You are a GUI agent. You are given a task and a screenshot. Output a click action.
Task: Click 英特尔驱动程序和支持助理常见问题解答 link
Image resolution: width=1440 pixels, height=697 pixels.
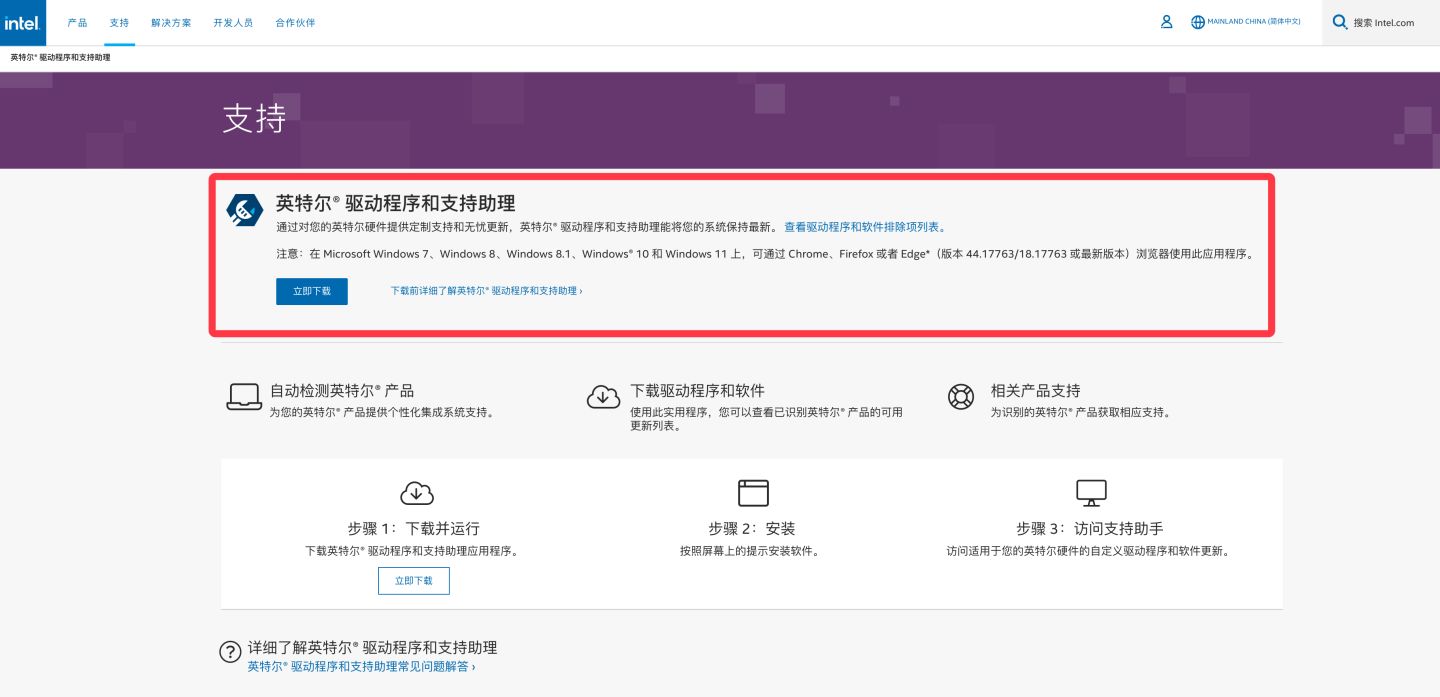[x=360, y=666]
